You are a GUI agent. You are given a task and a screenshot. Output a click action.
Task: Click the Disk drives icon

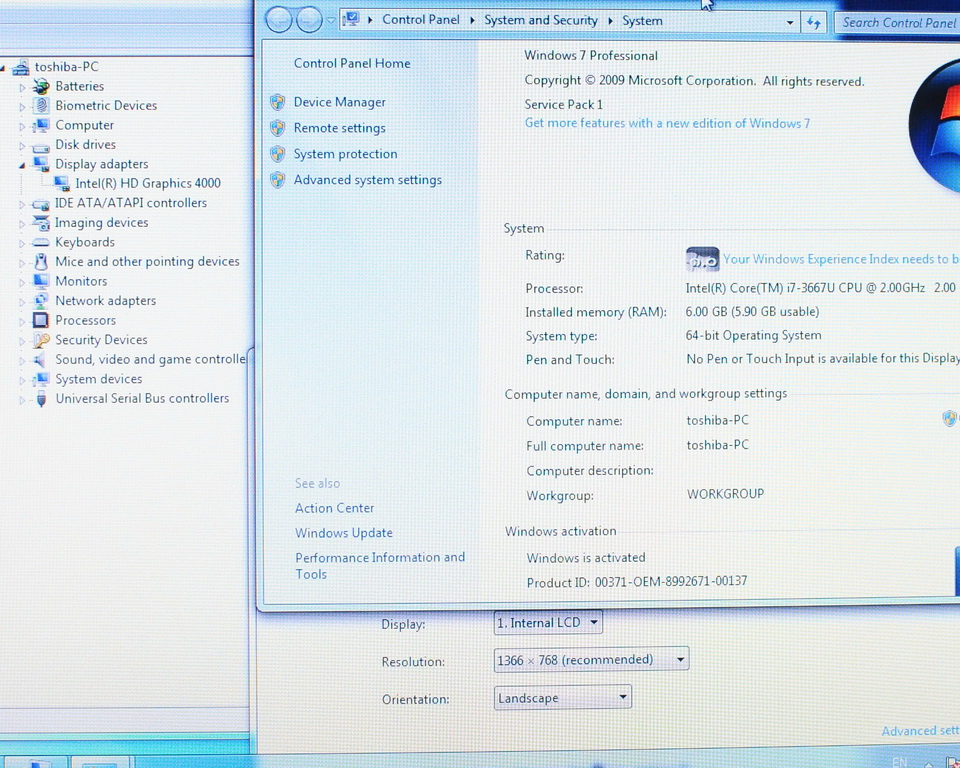point(41,147)
